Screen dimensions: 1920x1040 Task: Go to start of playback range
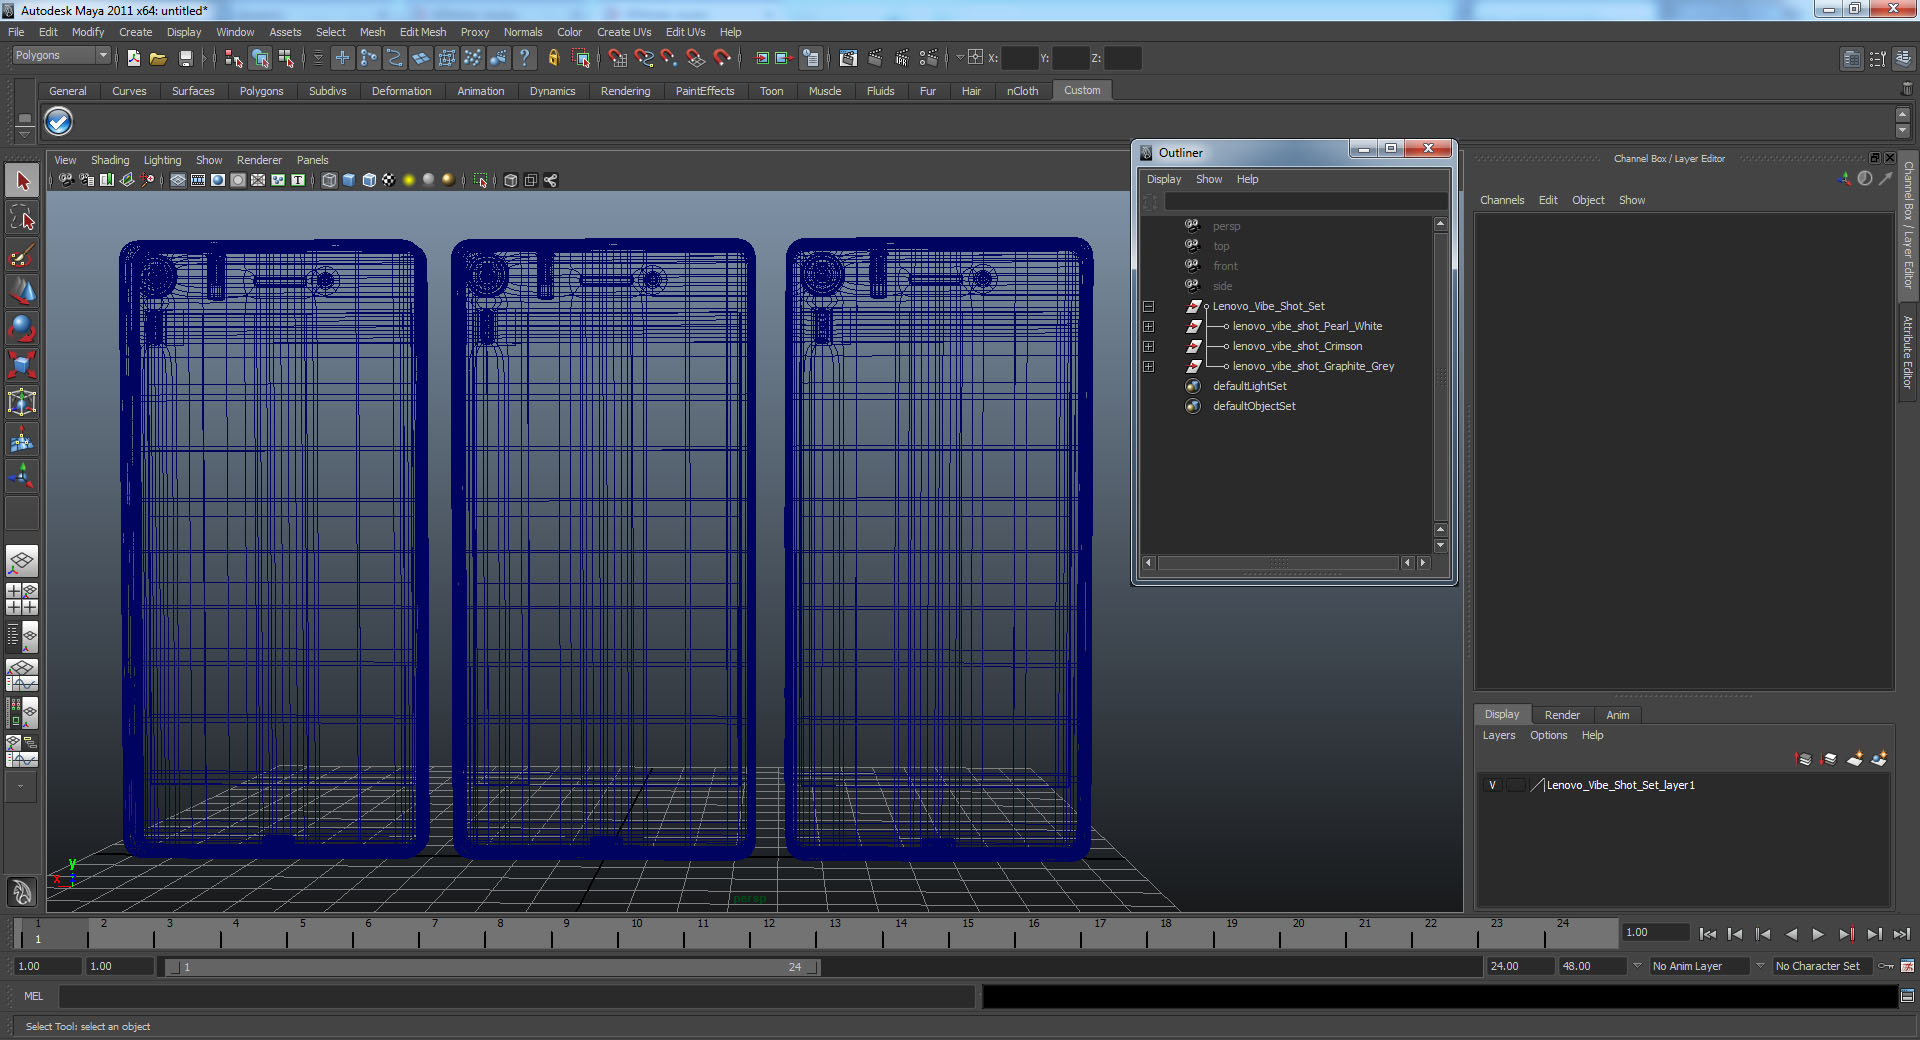[x=1707, y=934]
